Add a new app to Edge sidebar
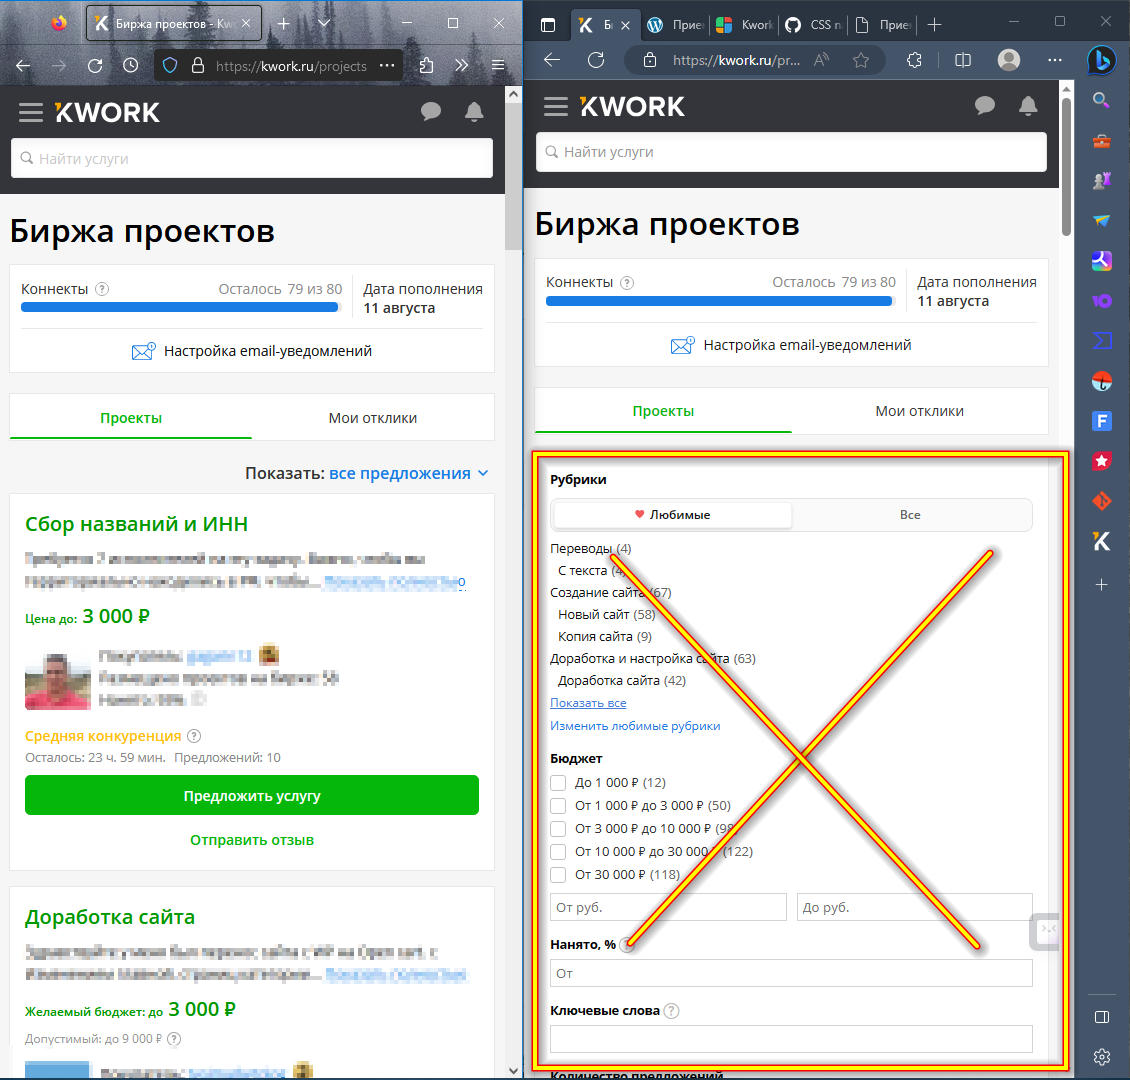 1101,584
